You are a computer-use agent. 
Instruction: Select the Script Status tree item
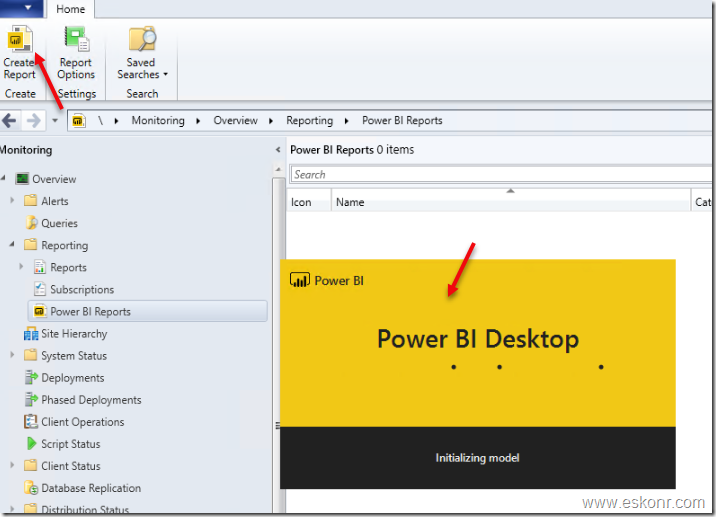(71, 444)
